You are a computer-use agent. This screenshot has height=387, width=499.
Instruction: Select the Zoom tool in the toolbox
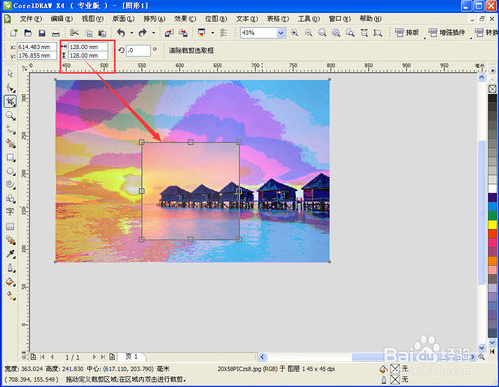point(10,116)
